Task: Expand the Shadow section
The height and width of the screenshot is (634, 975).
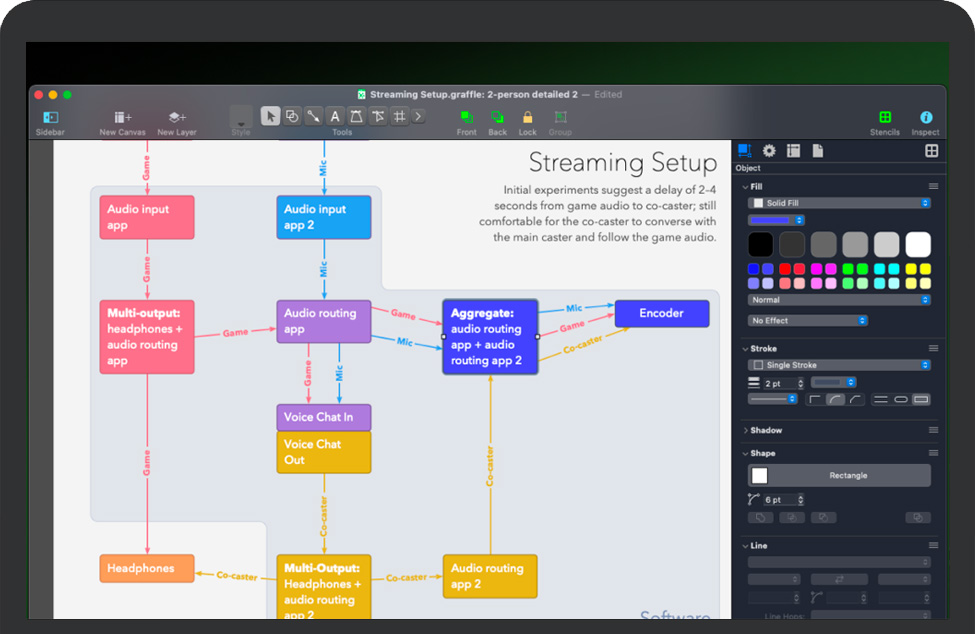Action: click(x=745, y=430)
